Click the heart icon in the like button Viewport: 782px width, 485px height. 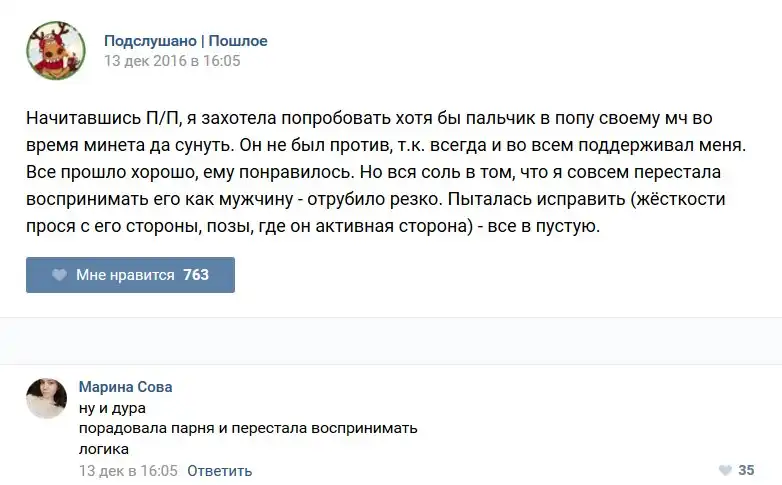(x=60, y=275)
